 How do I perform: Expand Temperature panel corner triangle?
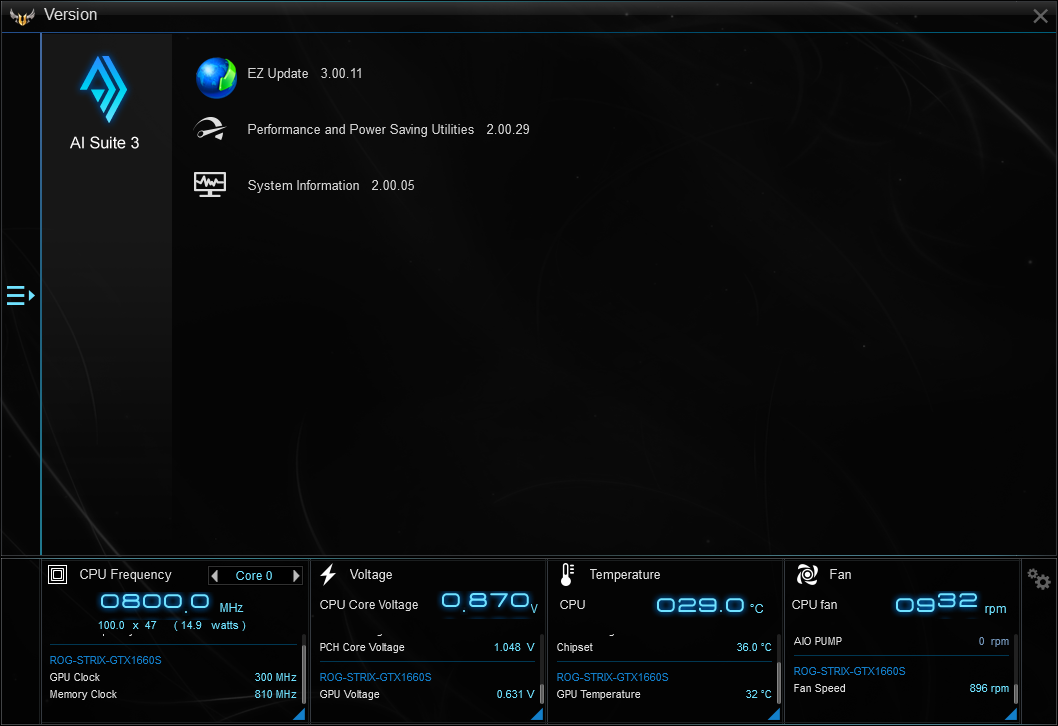click(x=774, y=714)
